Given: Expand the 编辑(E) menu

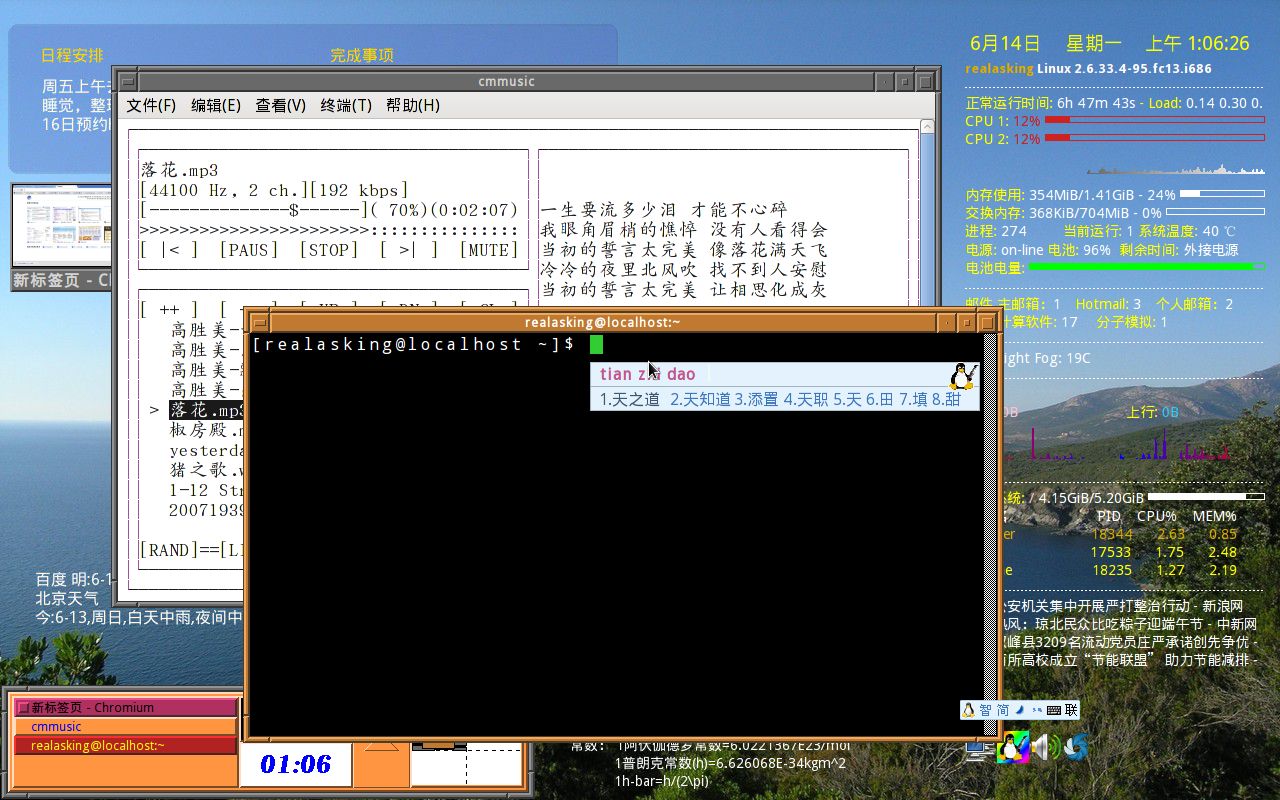Looking at the screenshot, I should [215, 105].
